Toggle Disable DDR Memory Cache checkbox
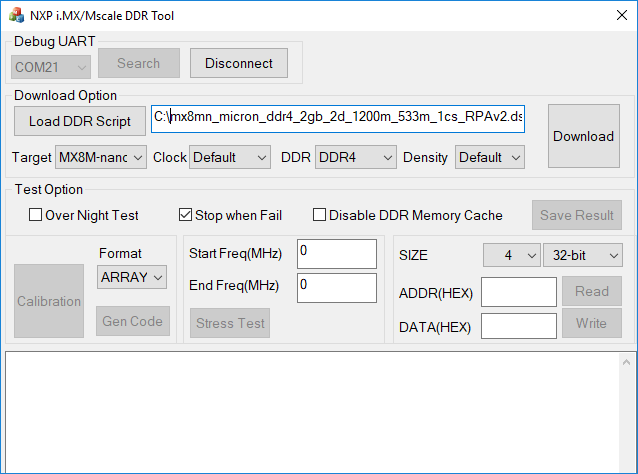Viewport: 638px width, 474px height. [320, 215]
